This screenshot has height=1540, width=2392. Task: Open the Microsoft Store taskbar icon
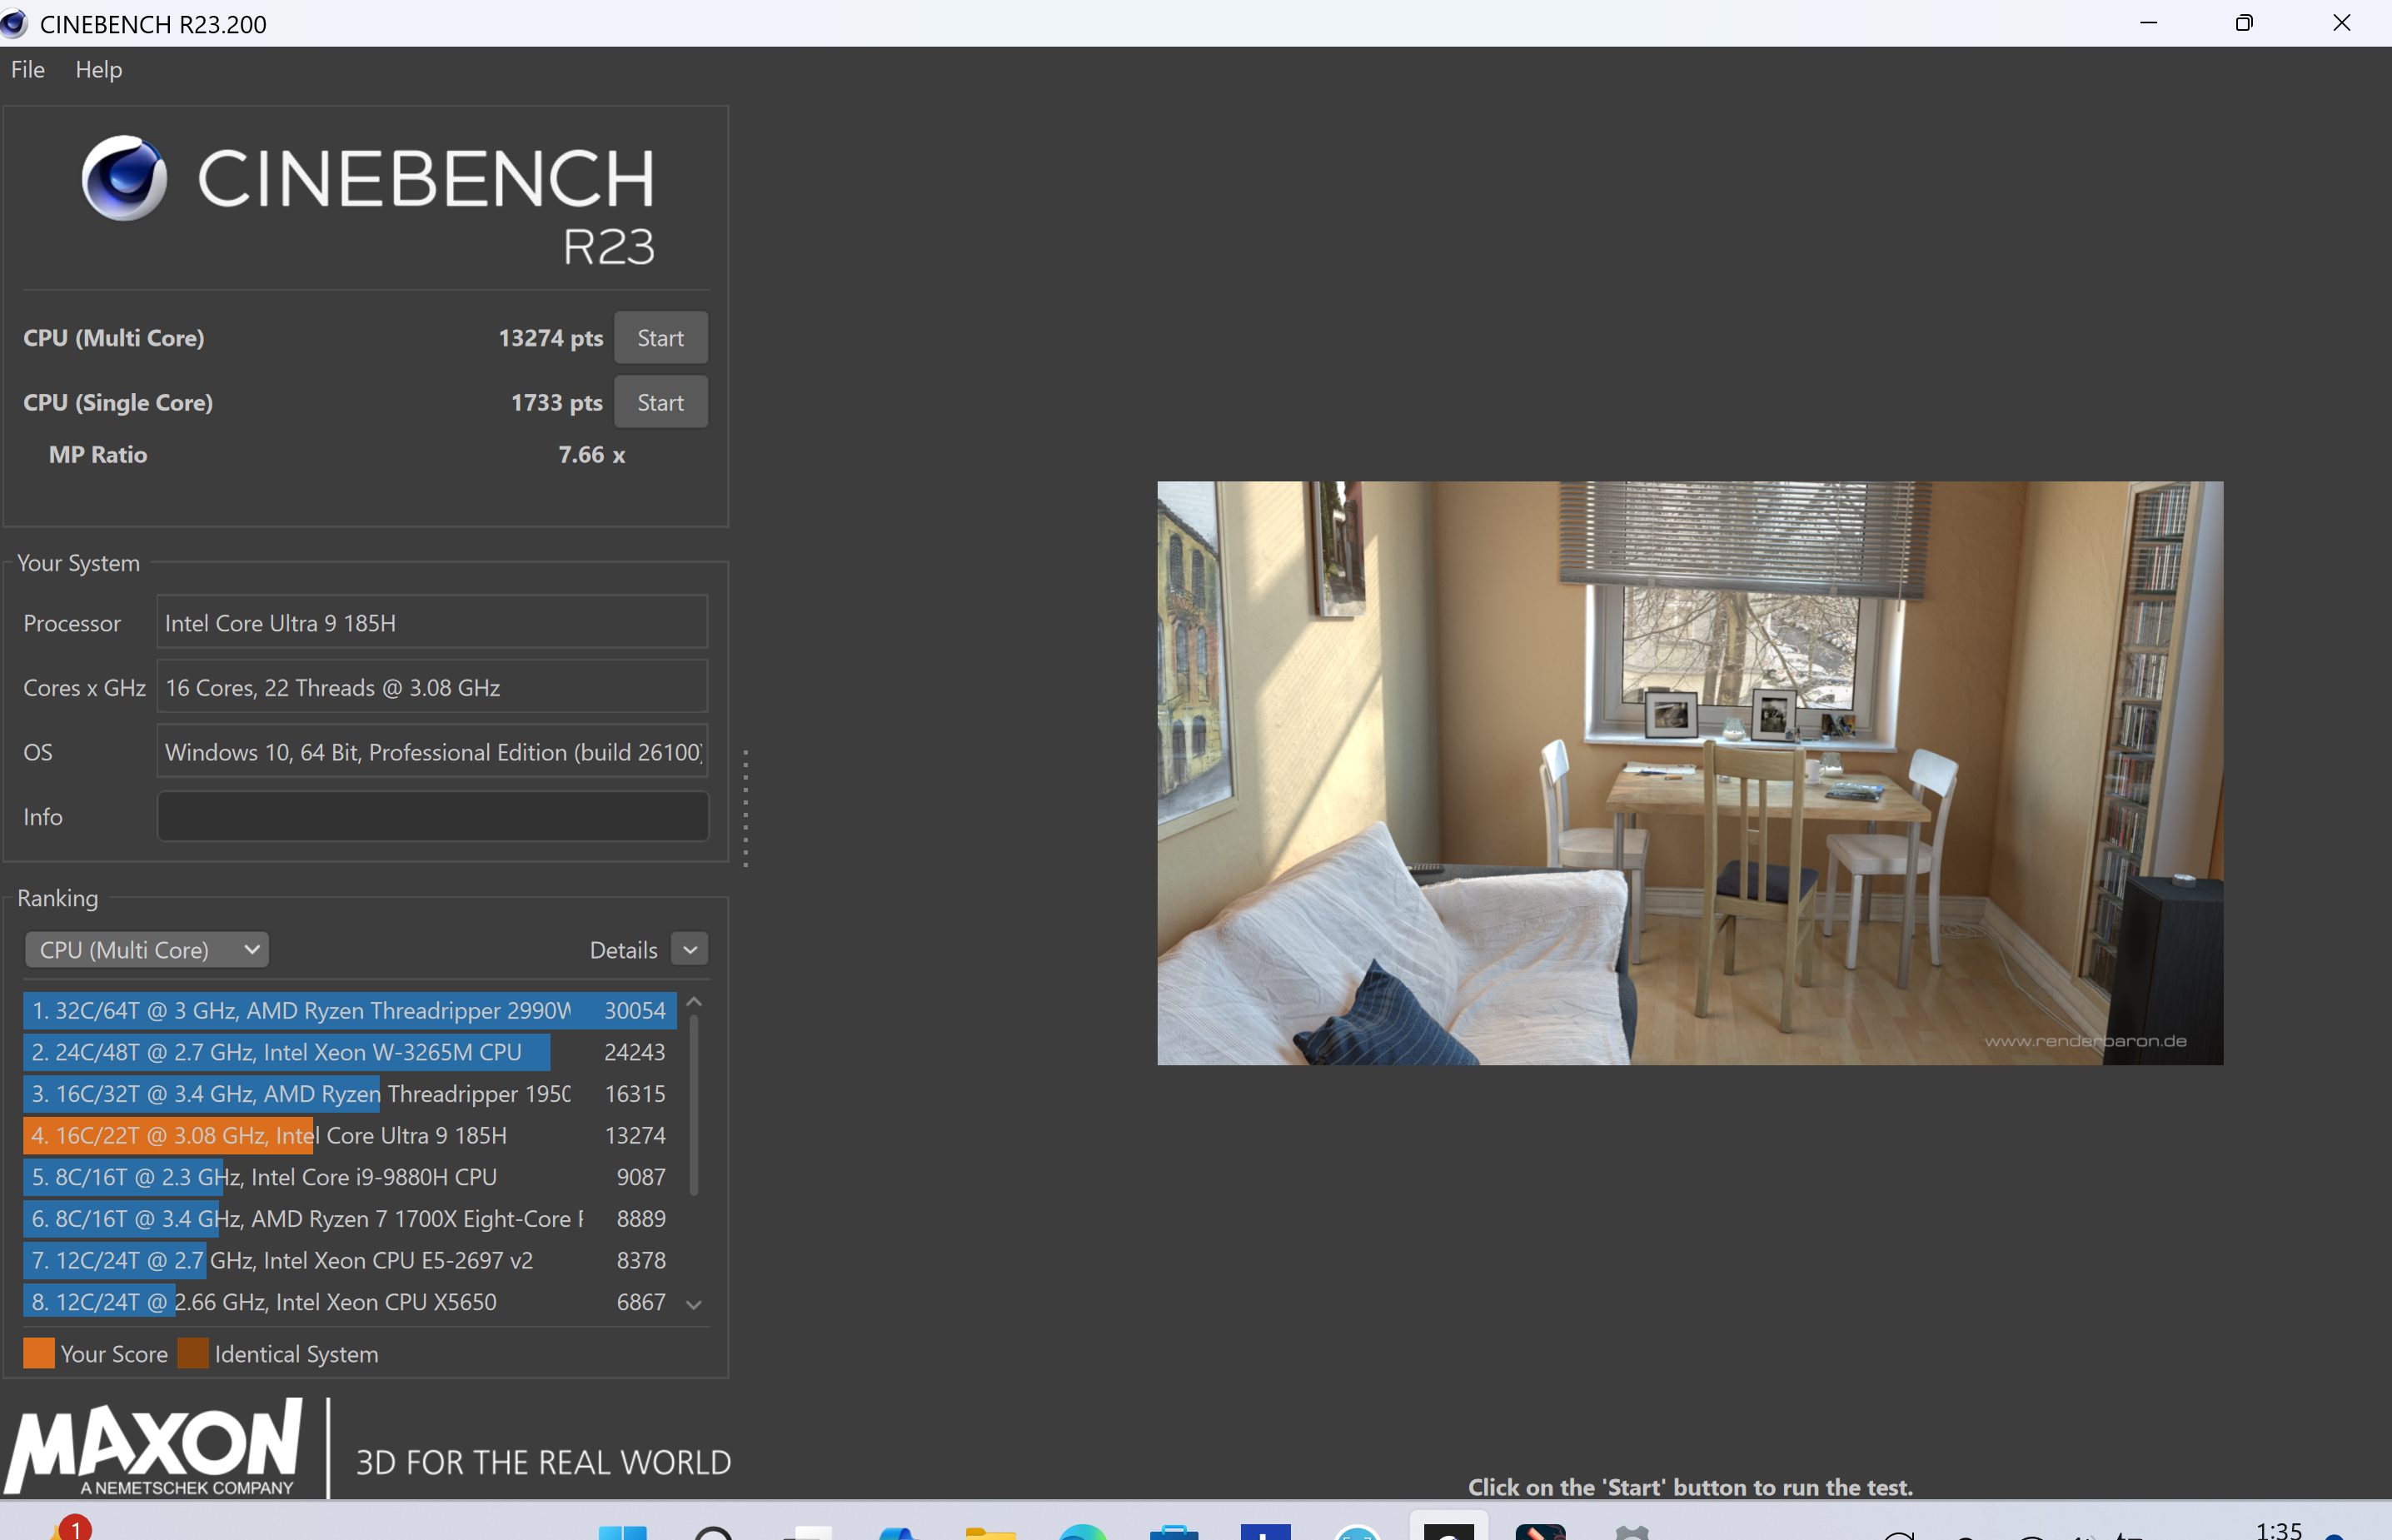pos(1174,1532)
